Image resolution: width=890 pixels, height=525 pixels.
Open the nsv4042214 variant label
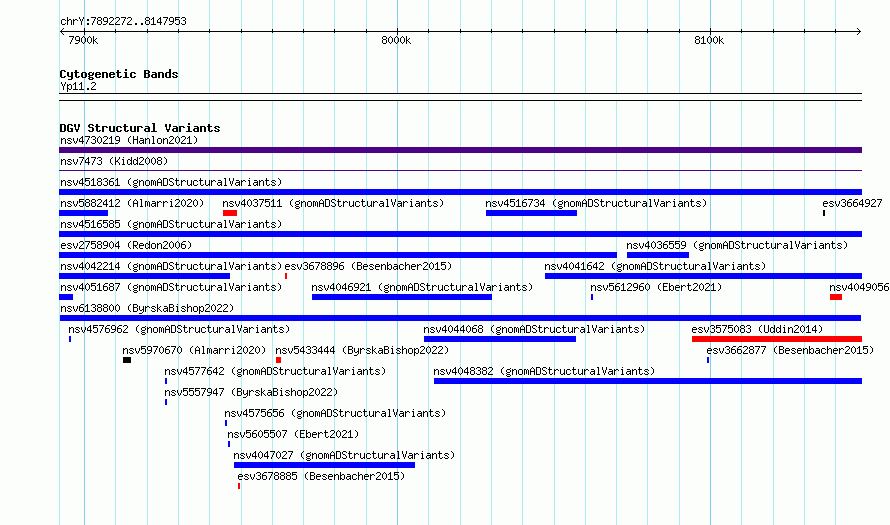pos(171,266)
